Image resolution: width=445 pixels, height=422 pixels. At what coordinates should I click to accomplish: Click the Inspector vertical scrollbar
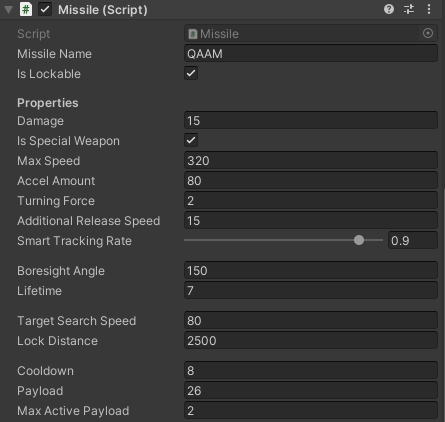tap(444, 305)
